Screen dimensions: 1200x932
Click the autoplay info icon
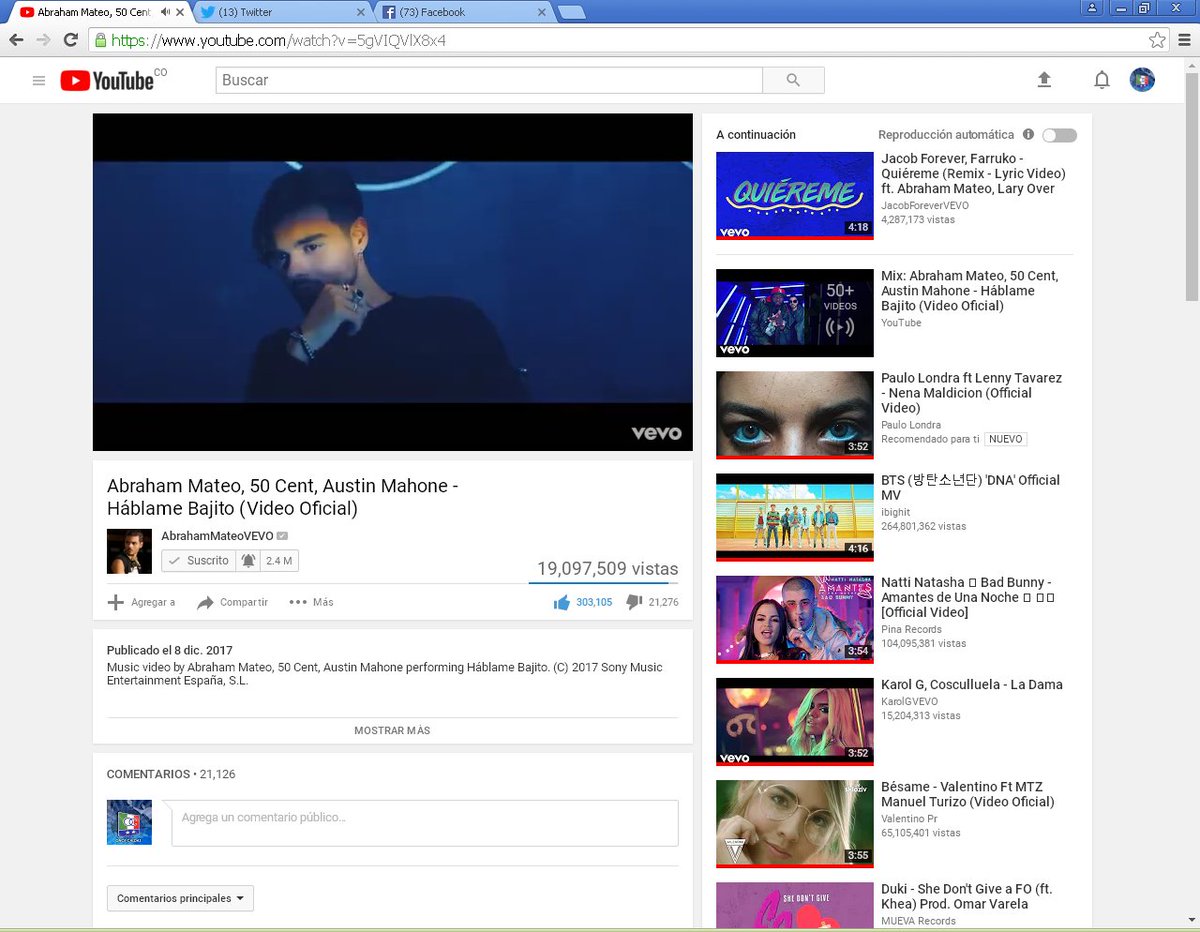point(1028,134)
